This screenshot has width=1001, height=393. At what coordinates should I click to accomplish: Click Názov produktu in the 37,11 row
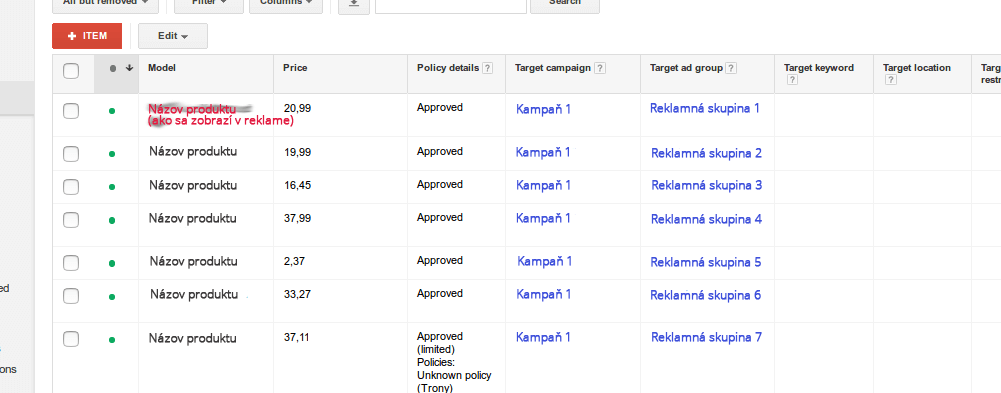tap(192, 338)
